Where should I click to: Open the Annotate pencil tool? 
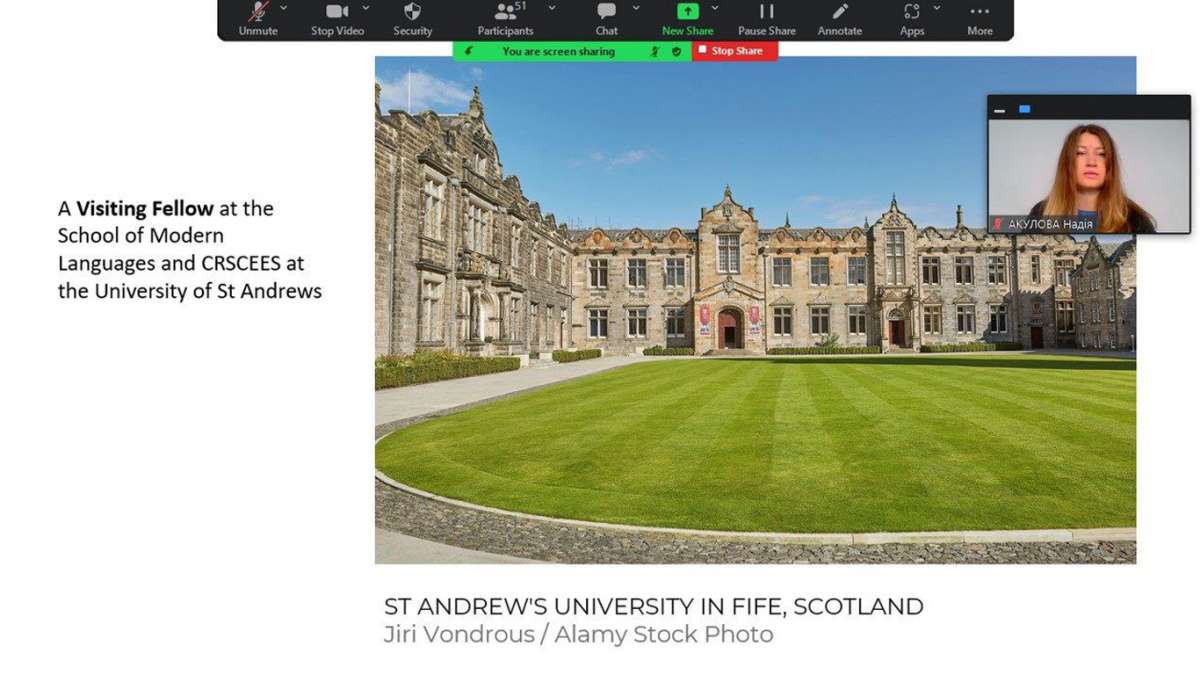(x=840, y=19)
